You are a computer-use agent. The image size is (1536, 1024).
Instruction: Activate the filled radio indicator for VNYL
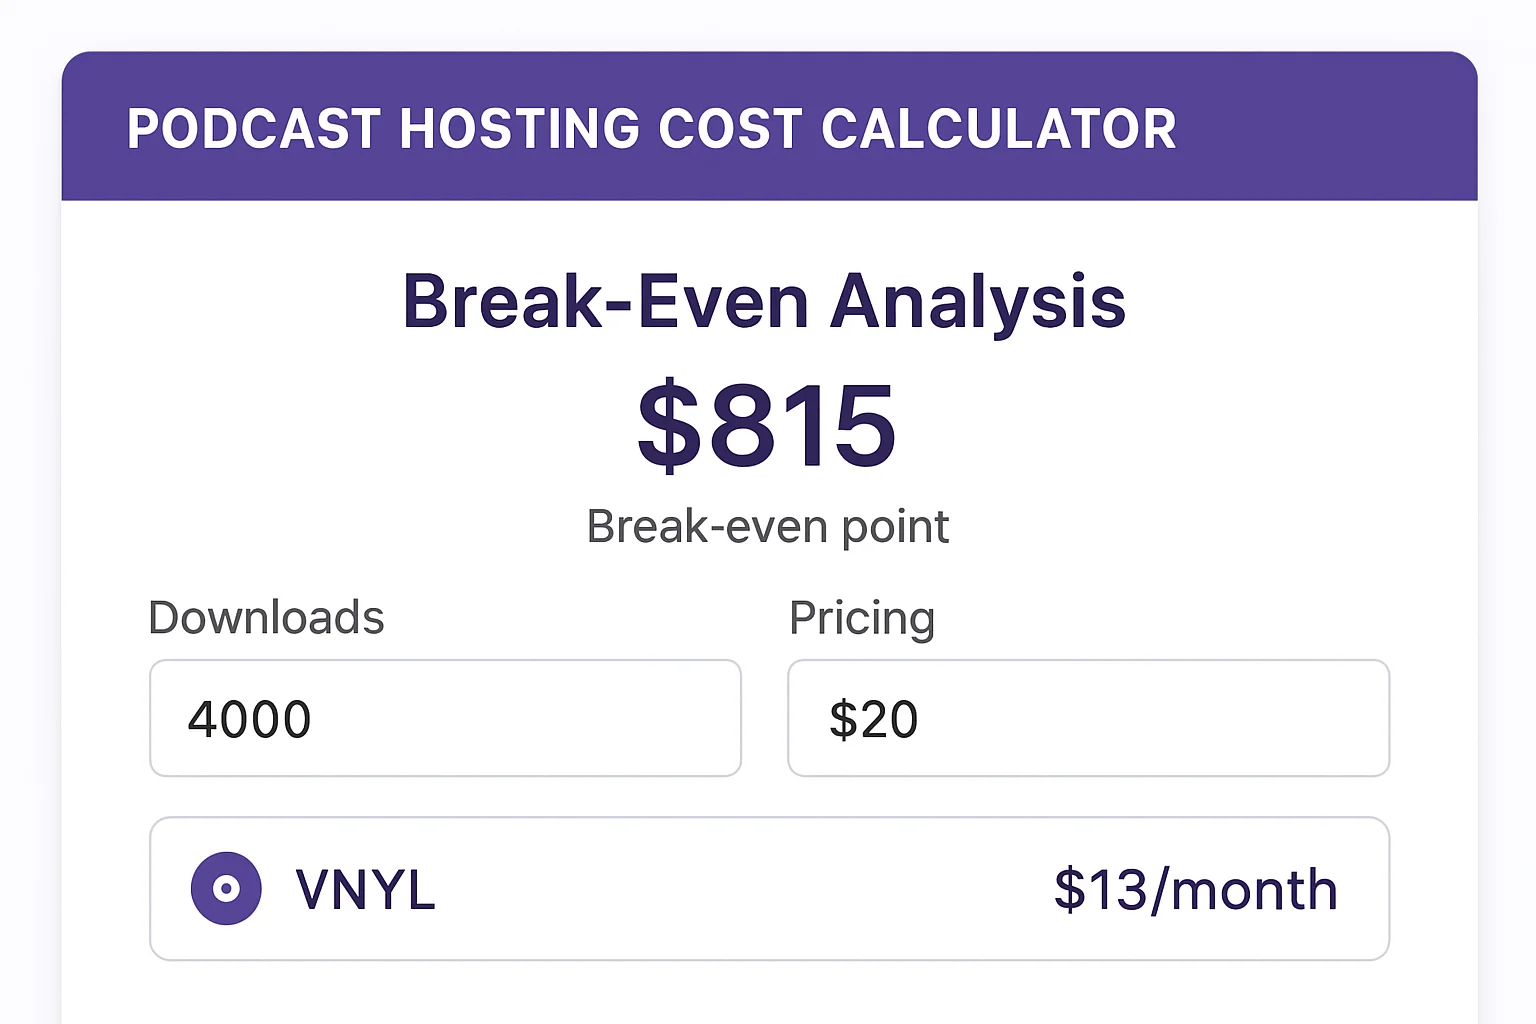pos(226,887)
